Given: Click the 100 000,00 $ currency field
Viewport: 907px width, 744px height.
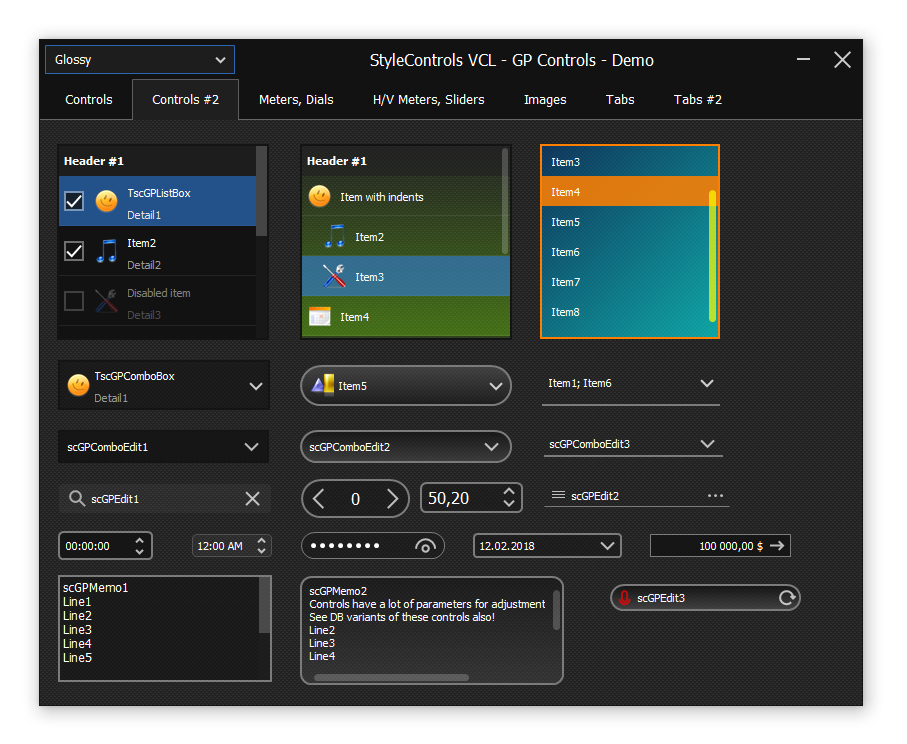Looking at the screenshot, I should (x=720, y=546).
